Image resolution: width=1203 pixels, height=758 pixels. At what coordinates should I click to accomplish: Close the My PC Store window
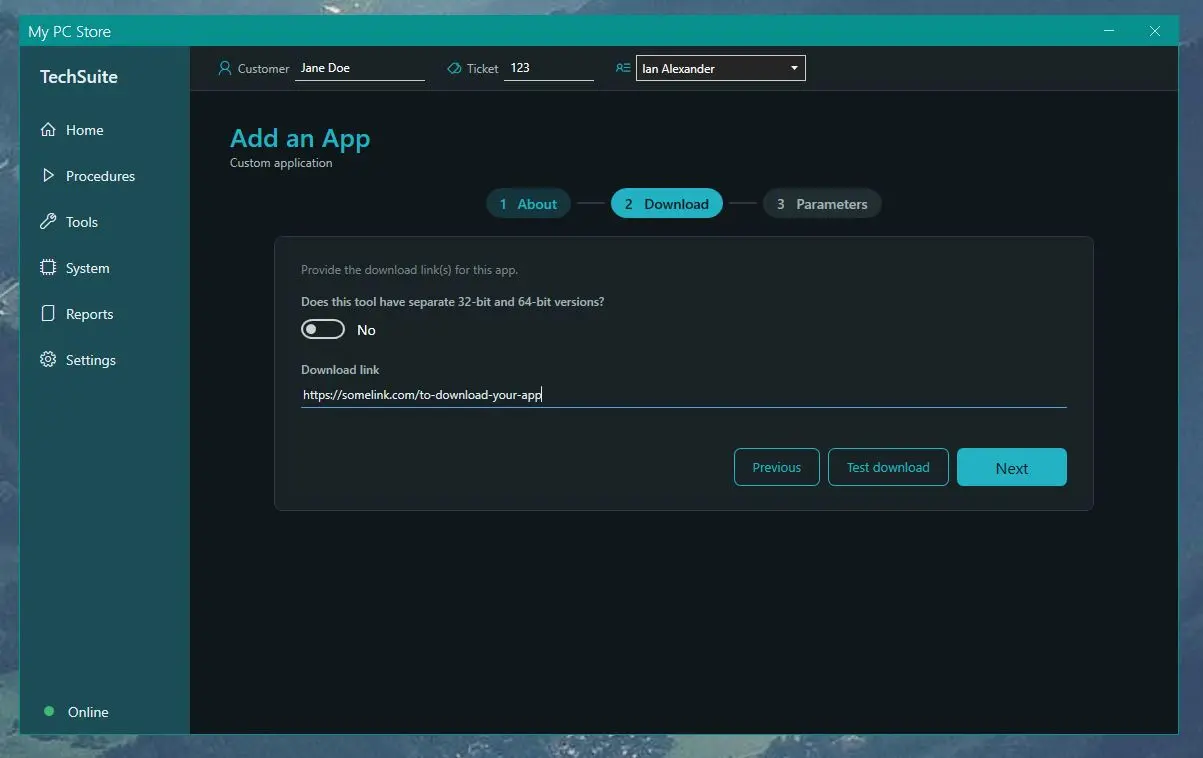coord(1155,31)
